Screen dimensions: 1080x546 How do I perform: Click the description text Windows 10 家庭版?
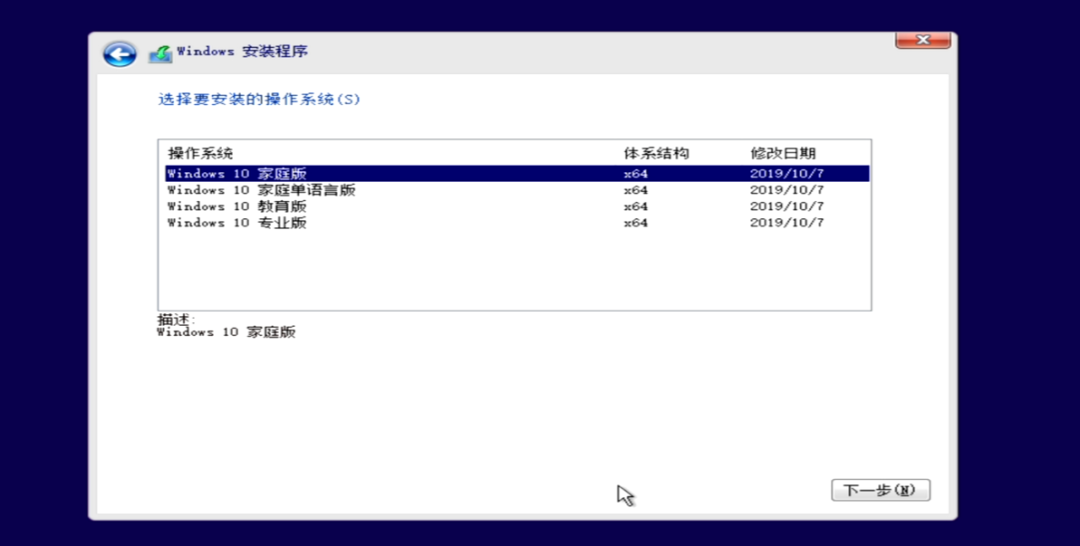coord(227,333)
